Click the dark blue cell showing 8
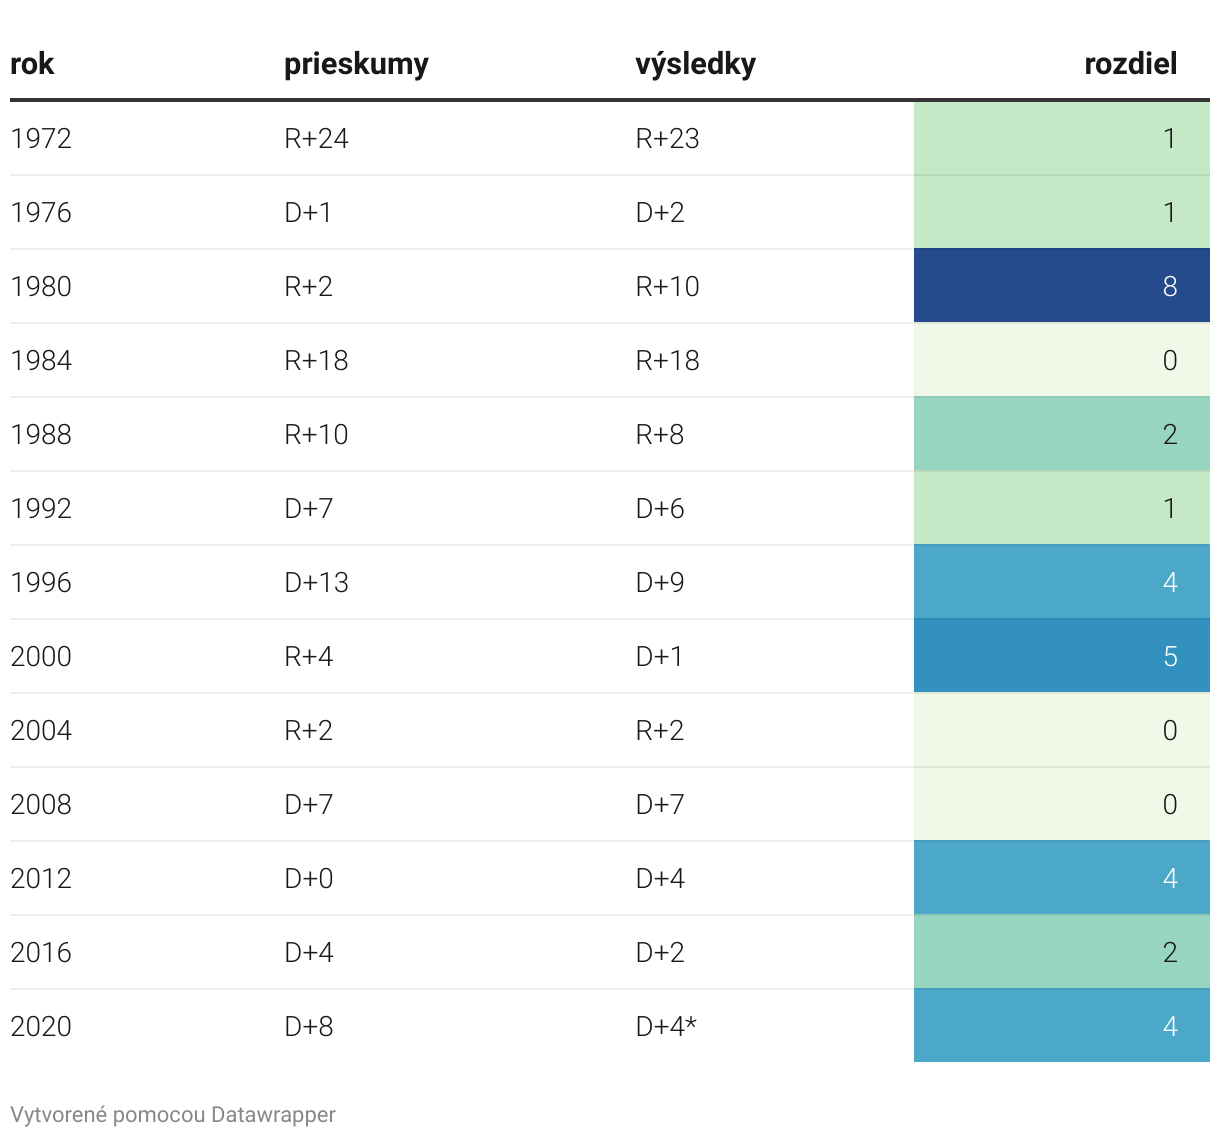Screen dimensions: 1220x1138 1061,286
